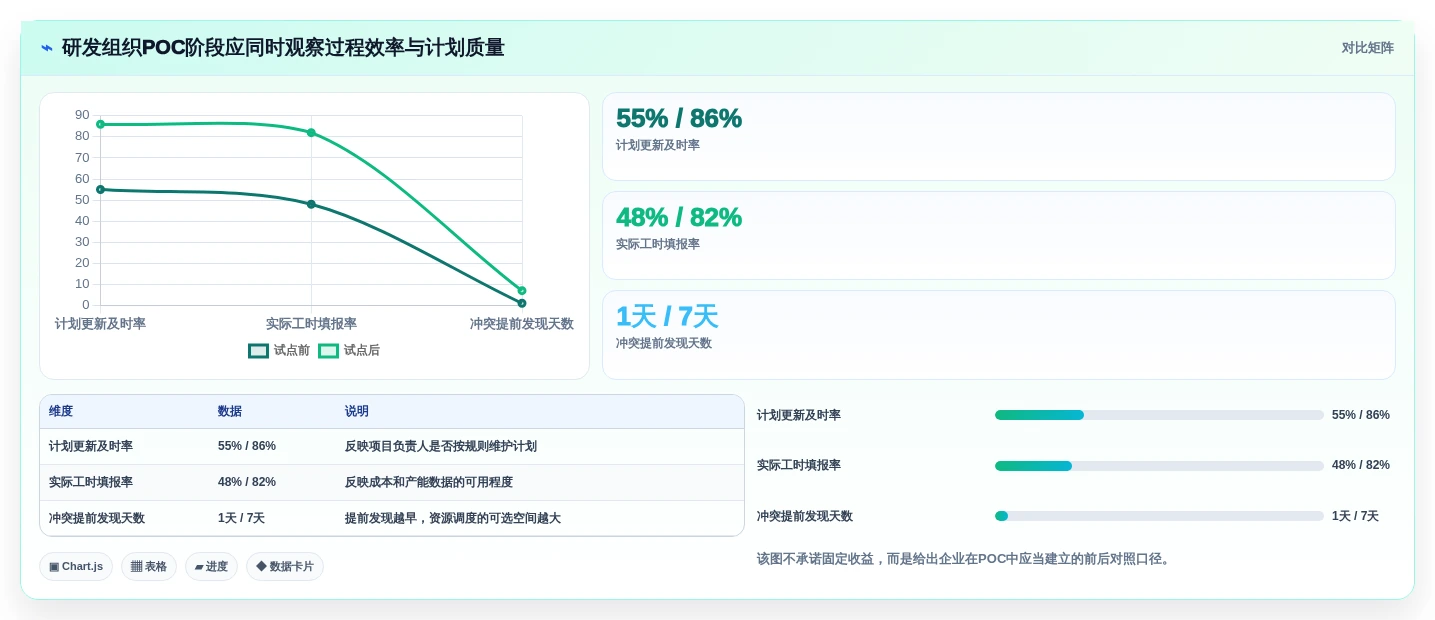Click the 1天 / 7天 progress value label
The image size is (1435, 620).
coord(1355,516)
